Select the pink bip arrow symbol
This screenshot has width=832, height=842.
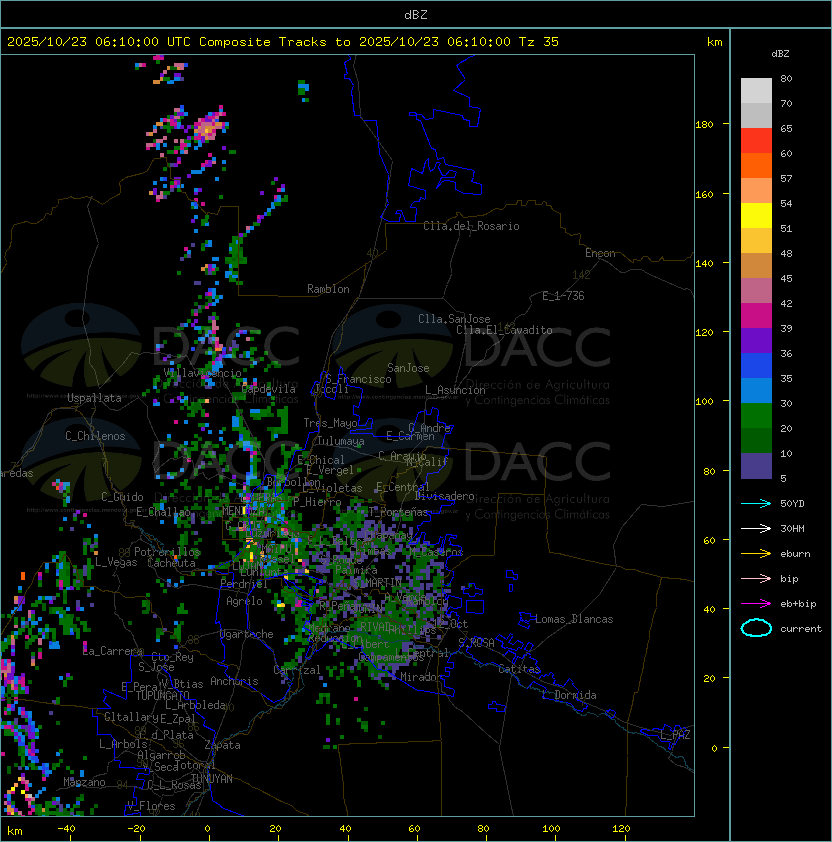[x=756, y=579]
